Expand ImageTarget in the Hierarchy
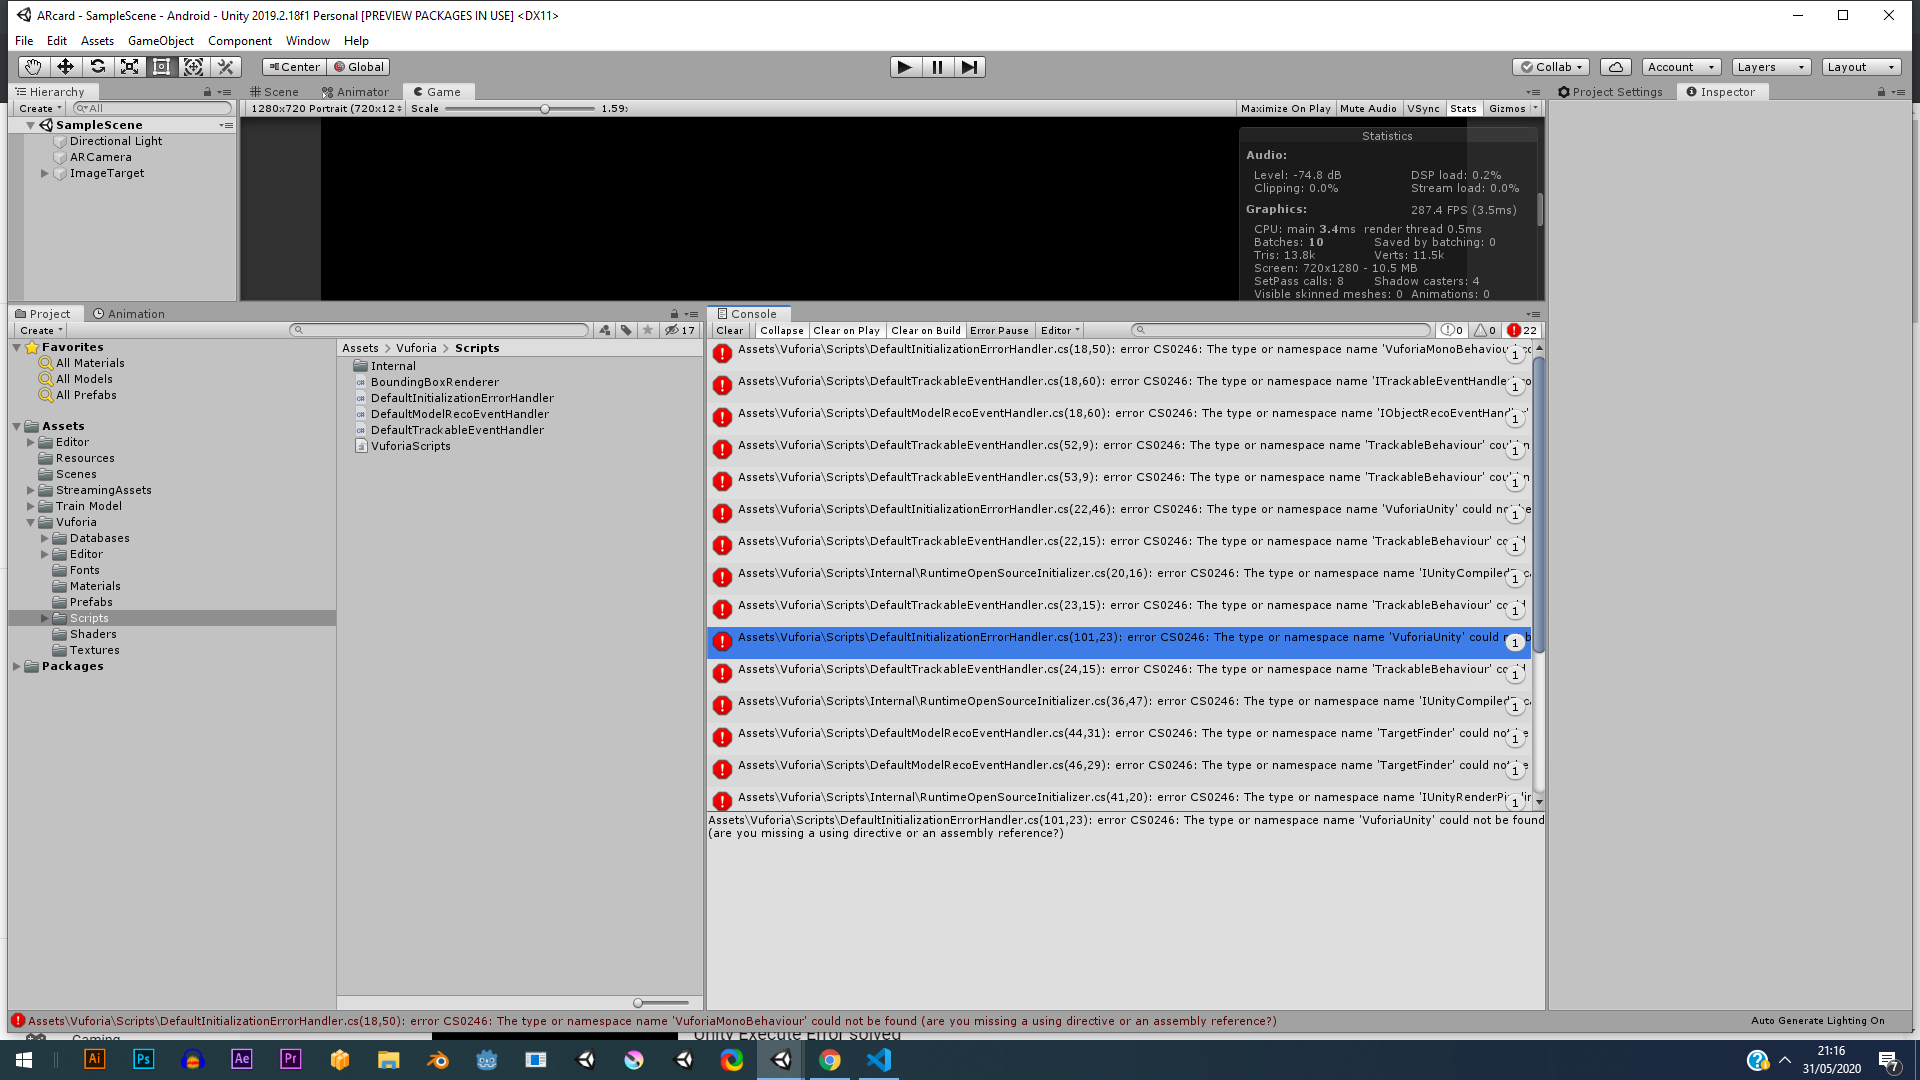Screen dimensions: 1920x1080 pos(45,173)
